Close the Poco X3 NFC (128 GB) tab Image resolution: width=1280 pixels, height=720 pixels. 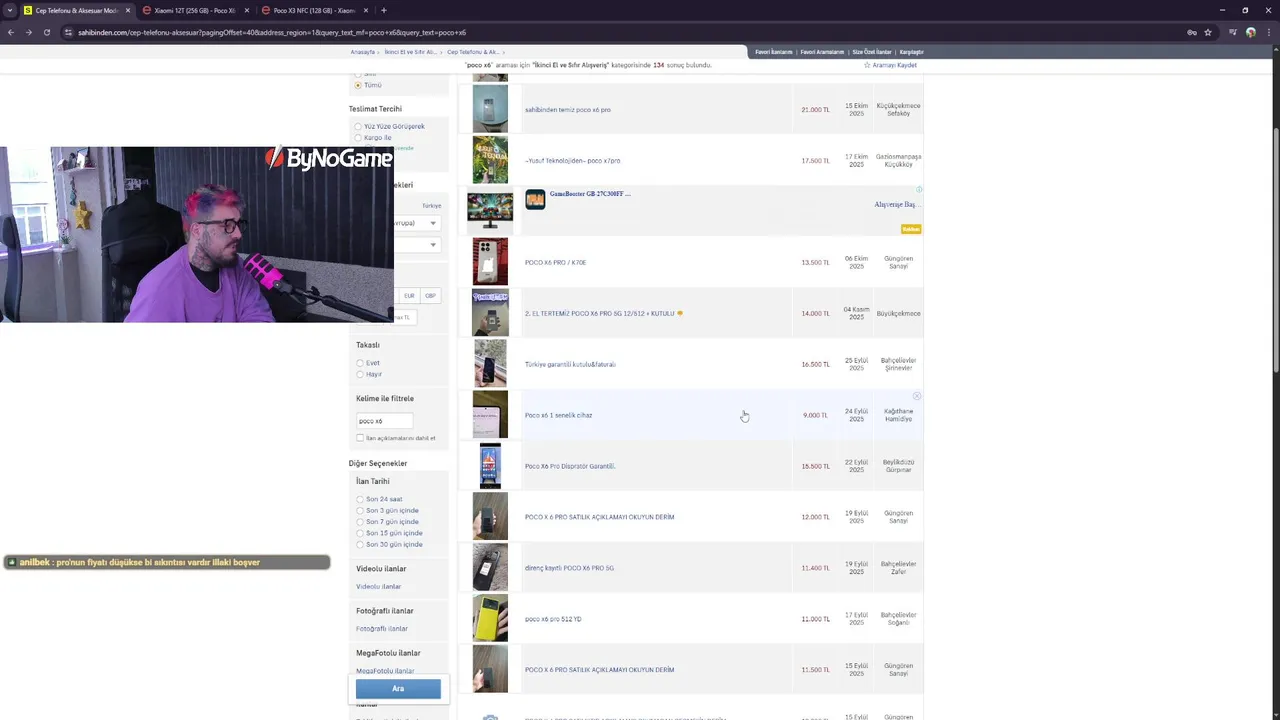pyautogui.click(x=366, y=10)
